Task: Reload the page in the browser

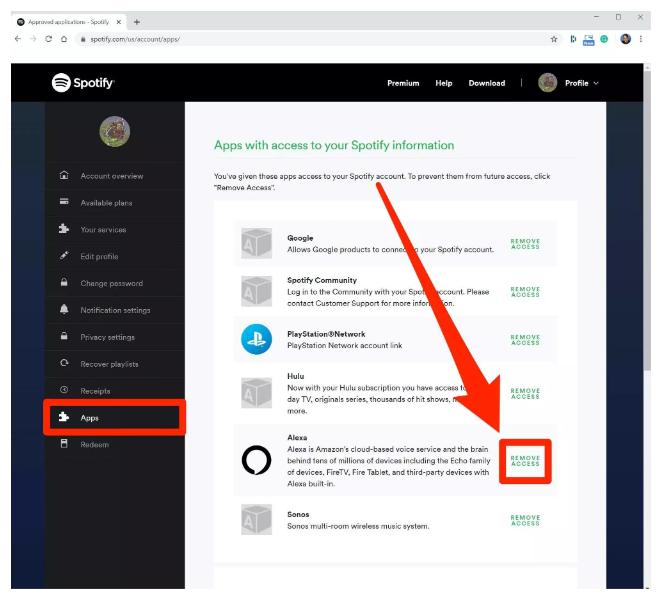Action: pos(49,39)
